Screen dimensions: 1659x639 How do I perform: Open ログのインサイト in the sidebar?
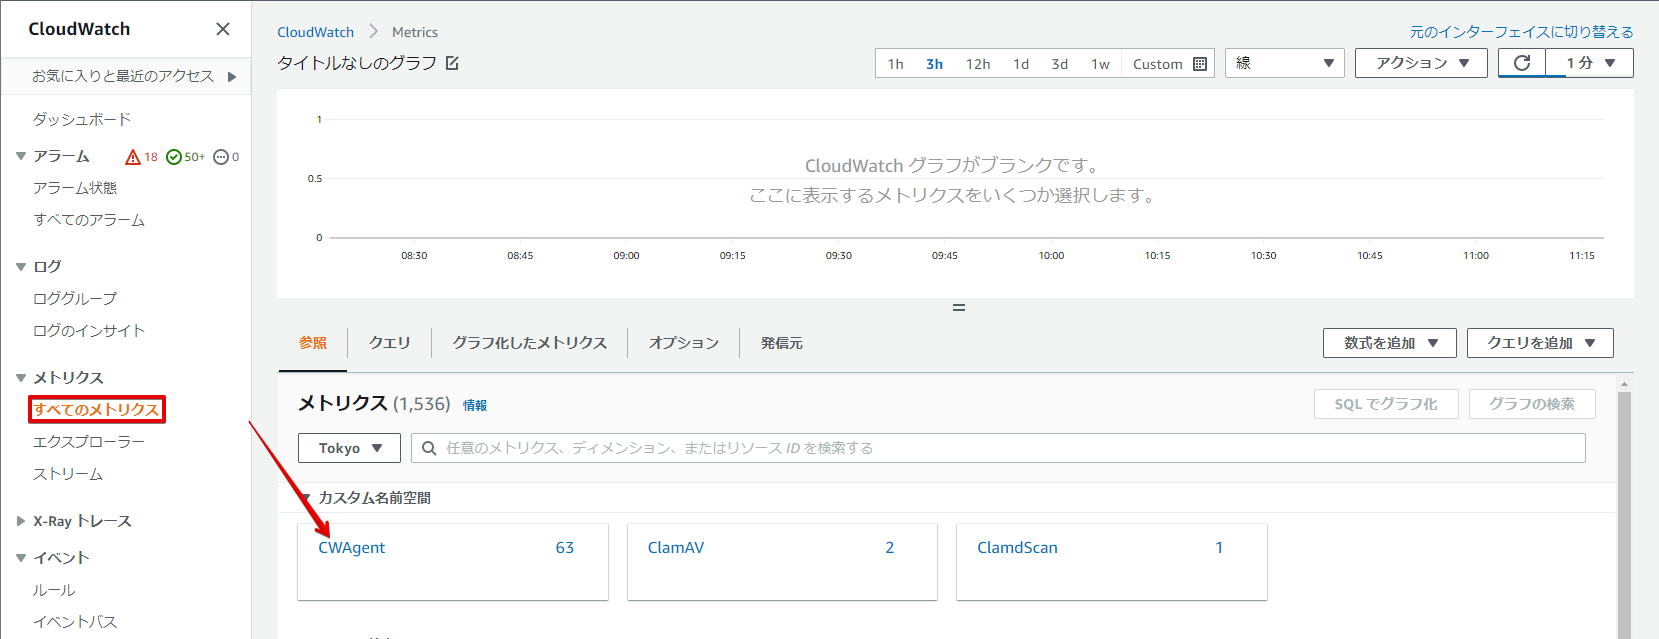click(x=89, y=331)
